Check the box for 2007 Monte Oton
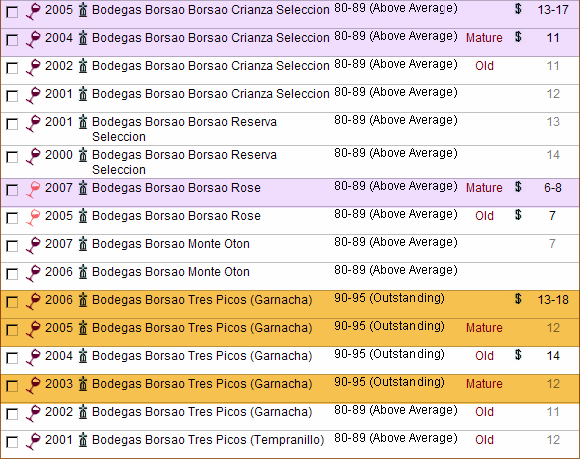Screen dimensions: 580x459 point(12,246)
